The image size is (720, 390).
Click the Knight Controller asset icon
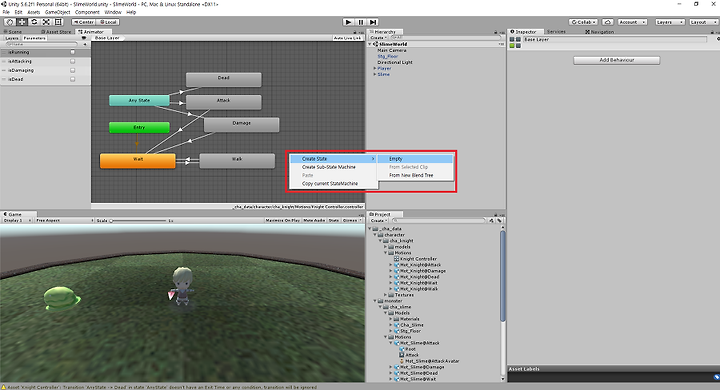tap(396, 259)
